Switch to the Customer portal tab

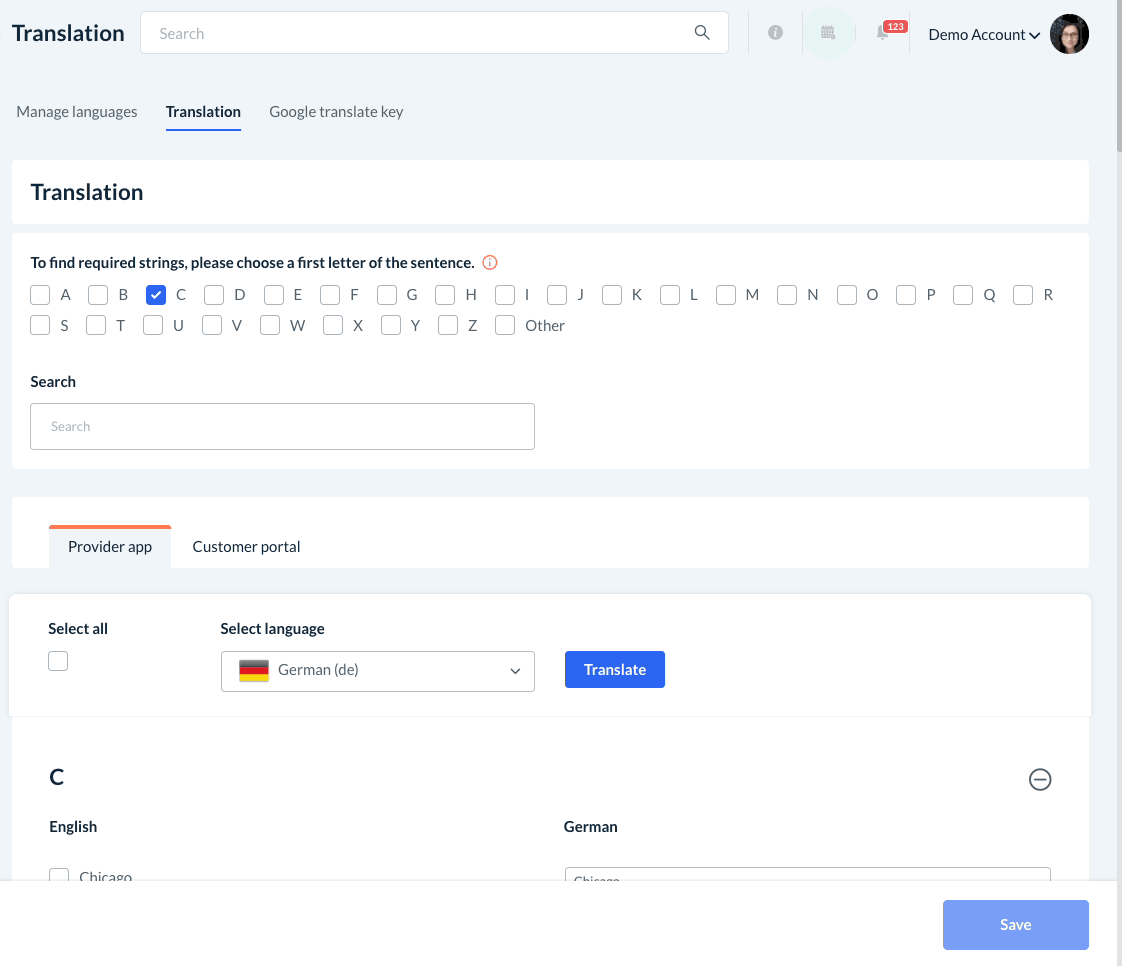[246, 547]
